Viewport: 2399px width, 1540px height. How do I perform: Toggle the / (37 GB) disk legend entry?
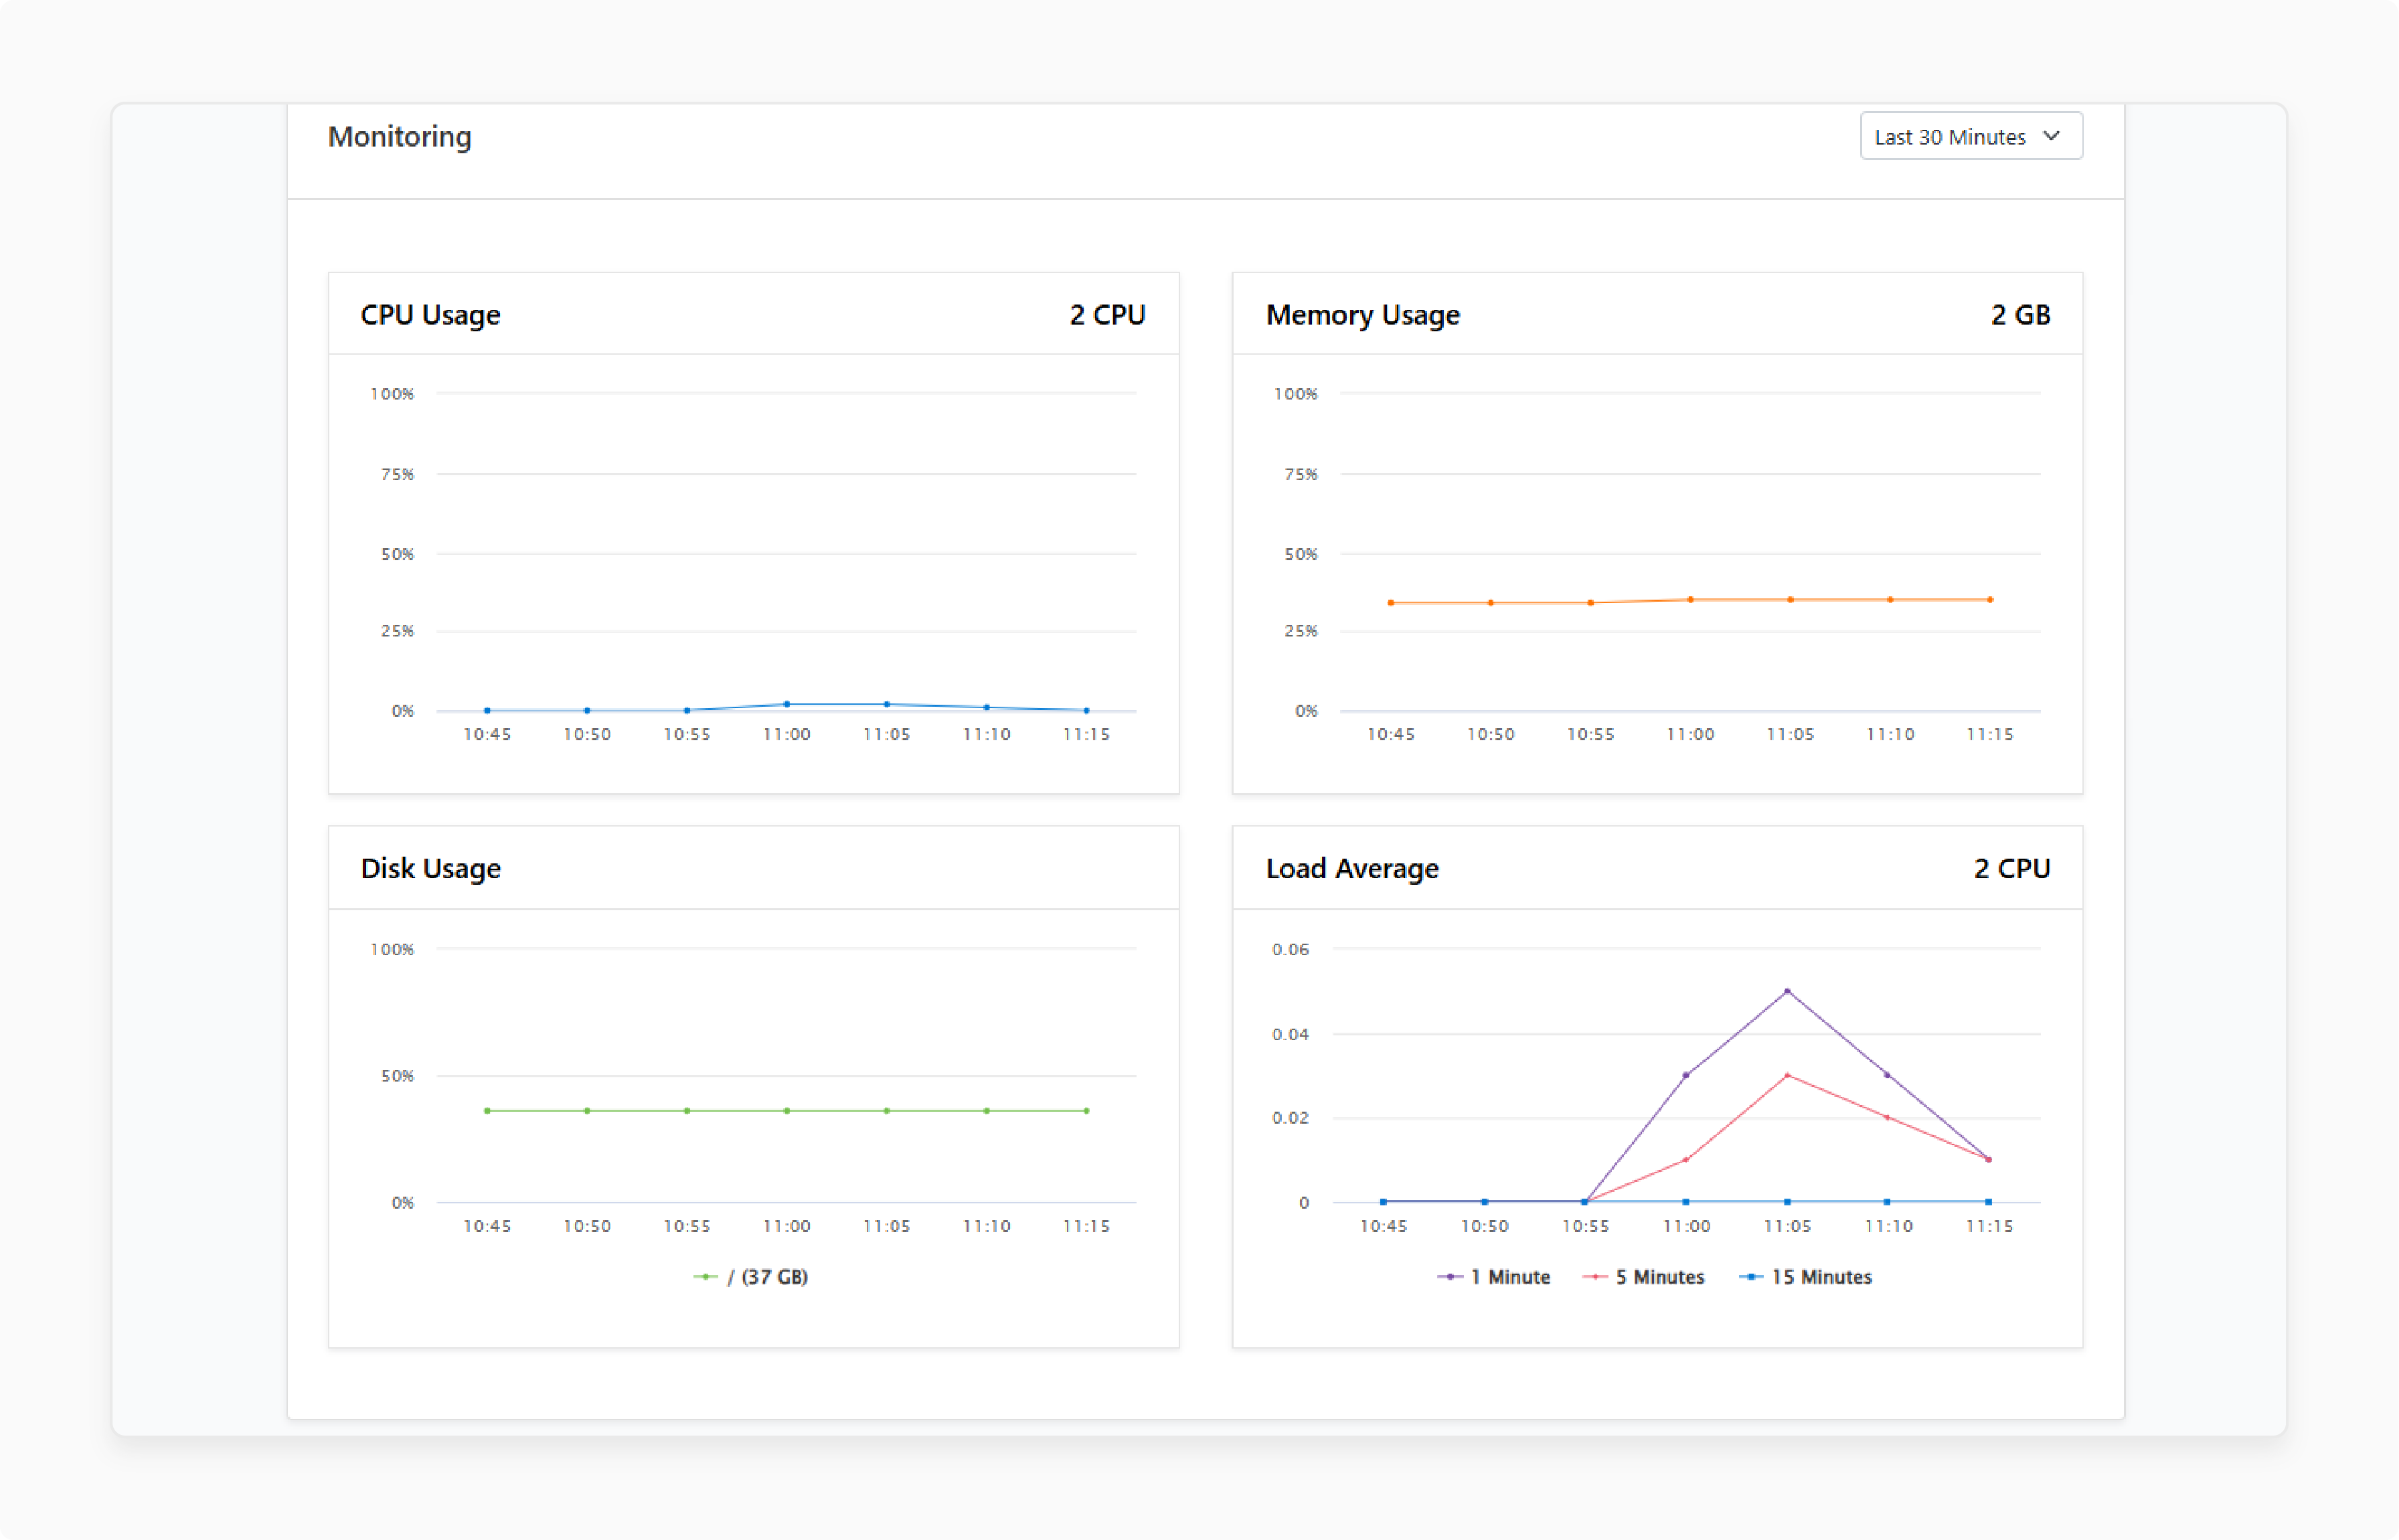750,1277
